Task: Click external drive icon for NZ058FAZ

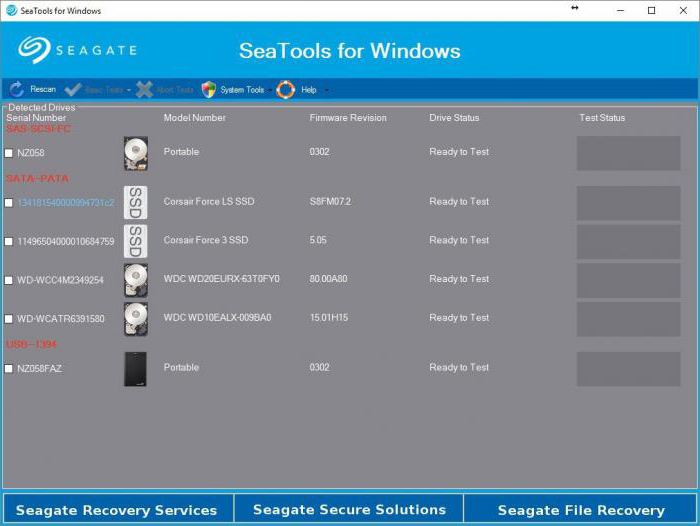Action: click(135, 369)
